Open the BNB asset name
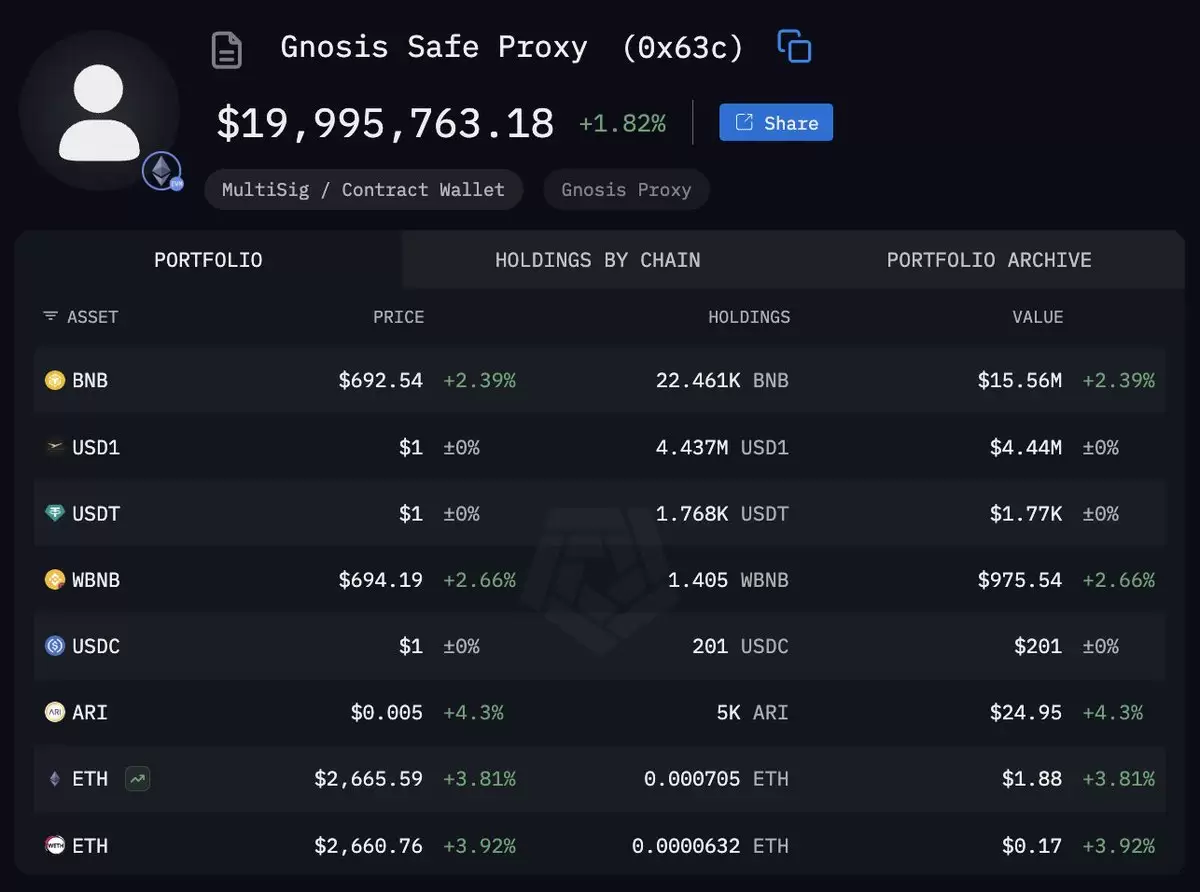Screen dimensions: 1200x892 click(90, 380)
